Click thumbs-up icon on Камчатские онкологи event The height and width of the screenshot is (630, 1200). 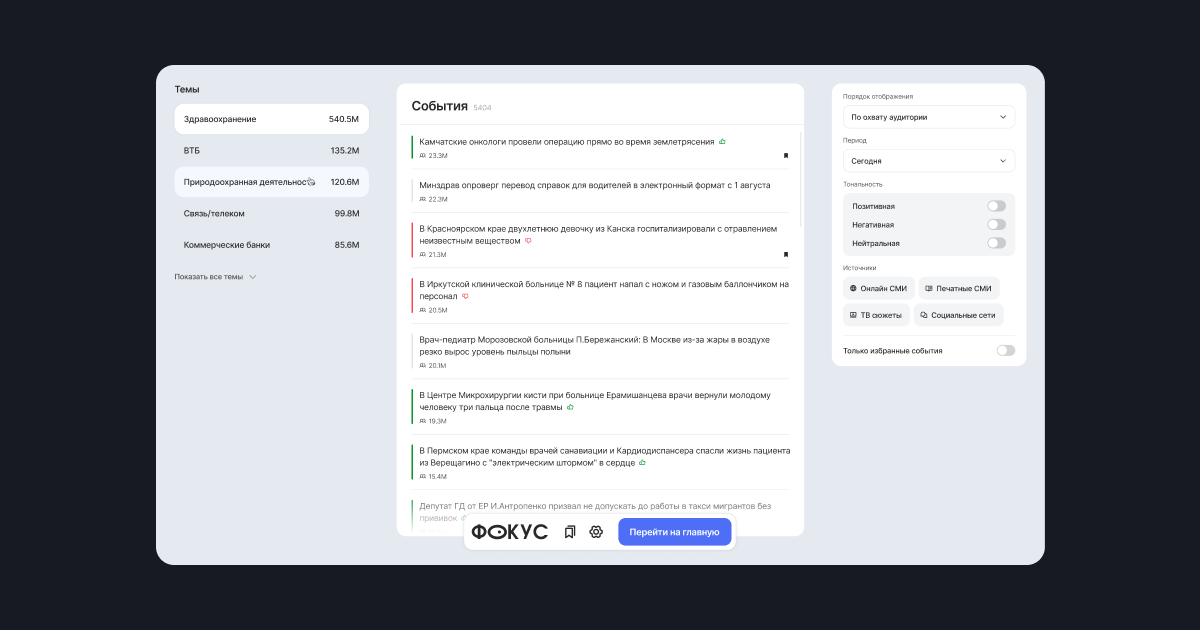722,142
